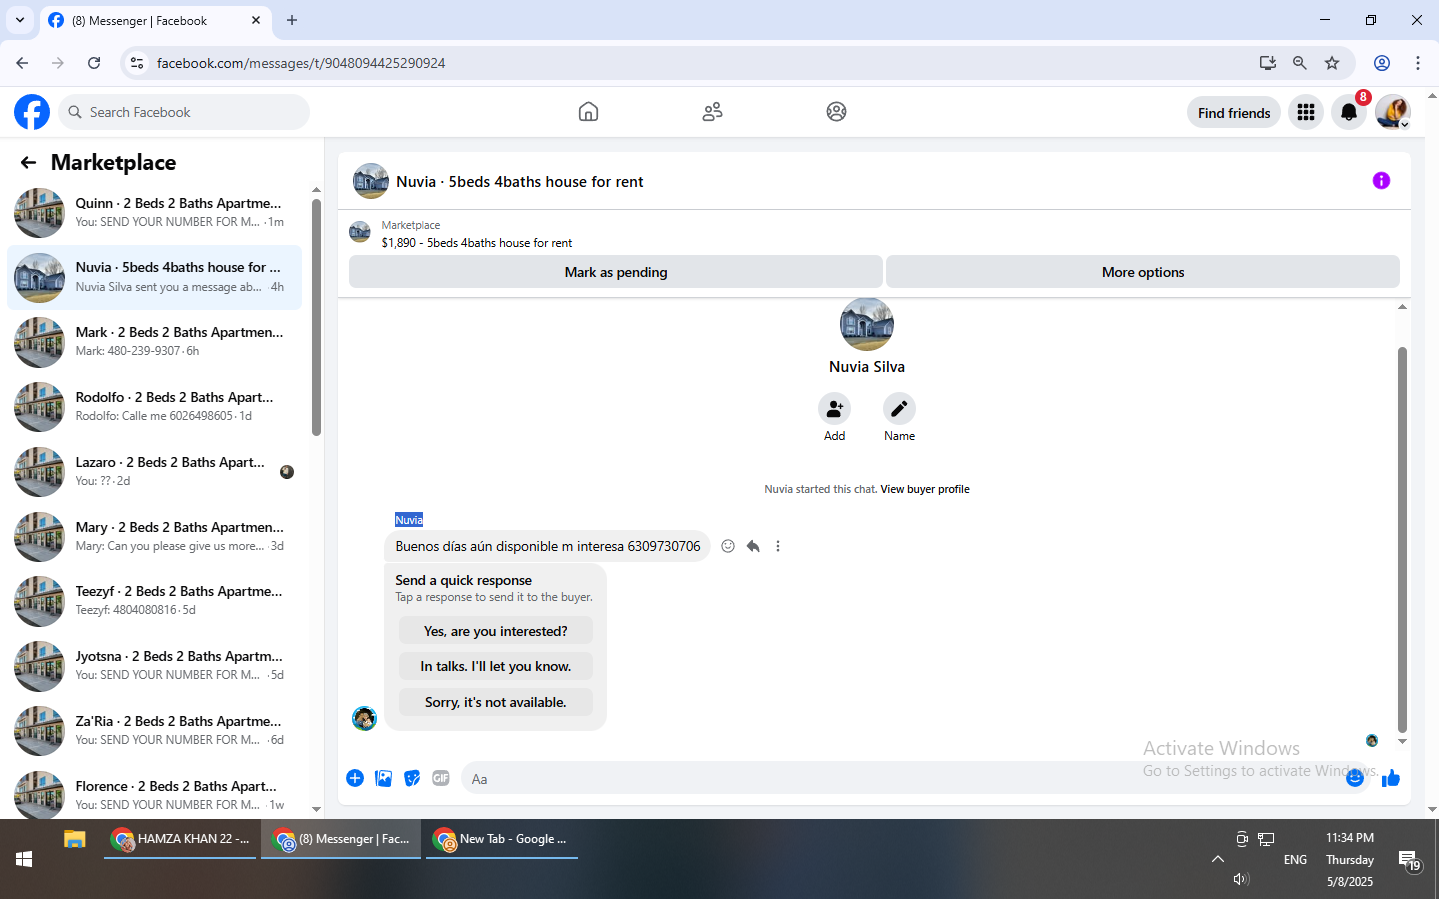1439x899 pixels.
Task: Switch to New Tab - Google taskbar window
Action: [x=502, y=839]
